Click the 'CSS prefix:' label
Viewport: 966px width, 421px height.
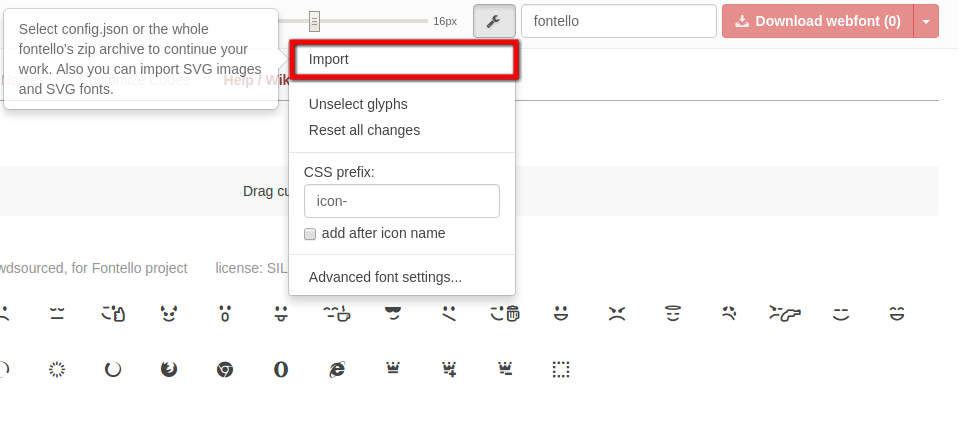pyautogui.click(x=339, y=172)
